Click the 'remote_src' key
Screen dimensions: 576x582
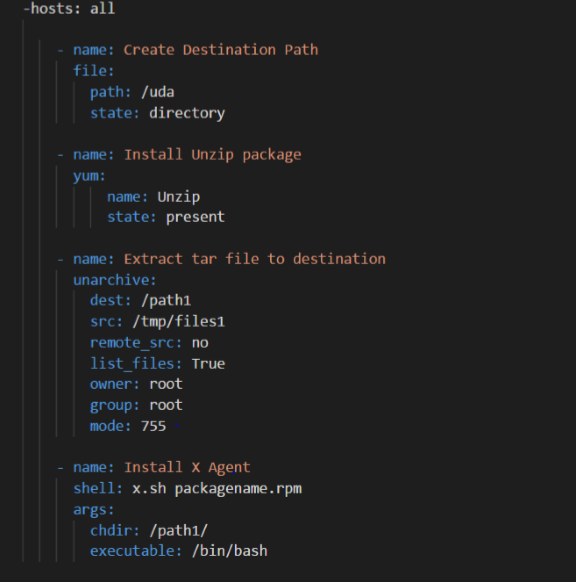[x=132, y=343]
